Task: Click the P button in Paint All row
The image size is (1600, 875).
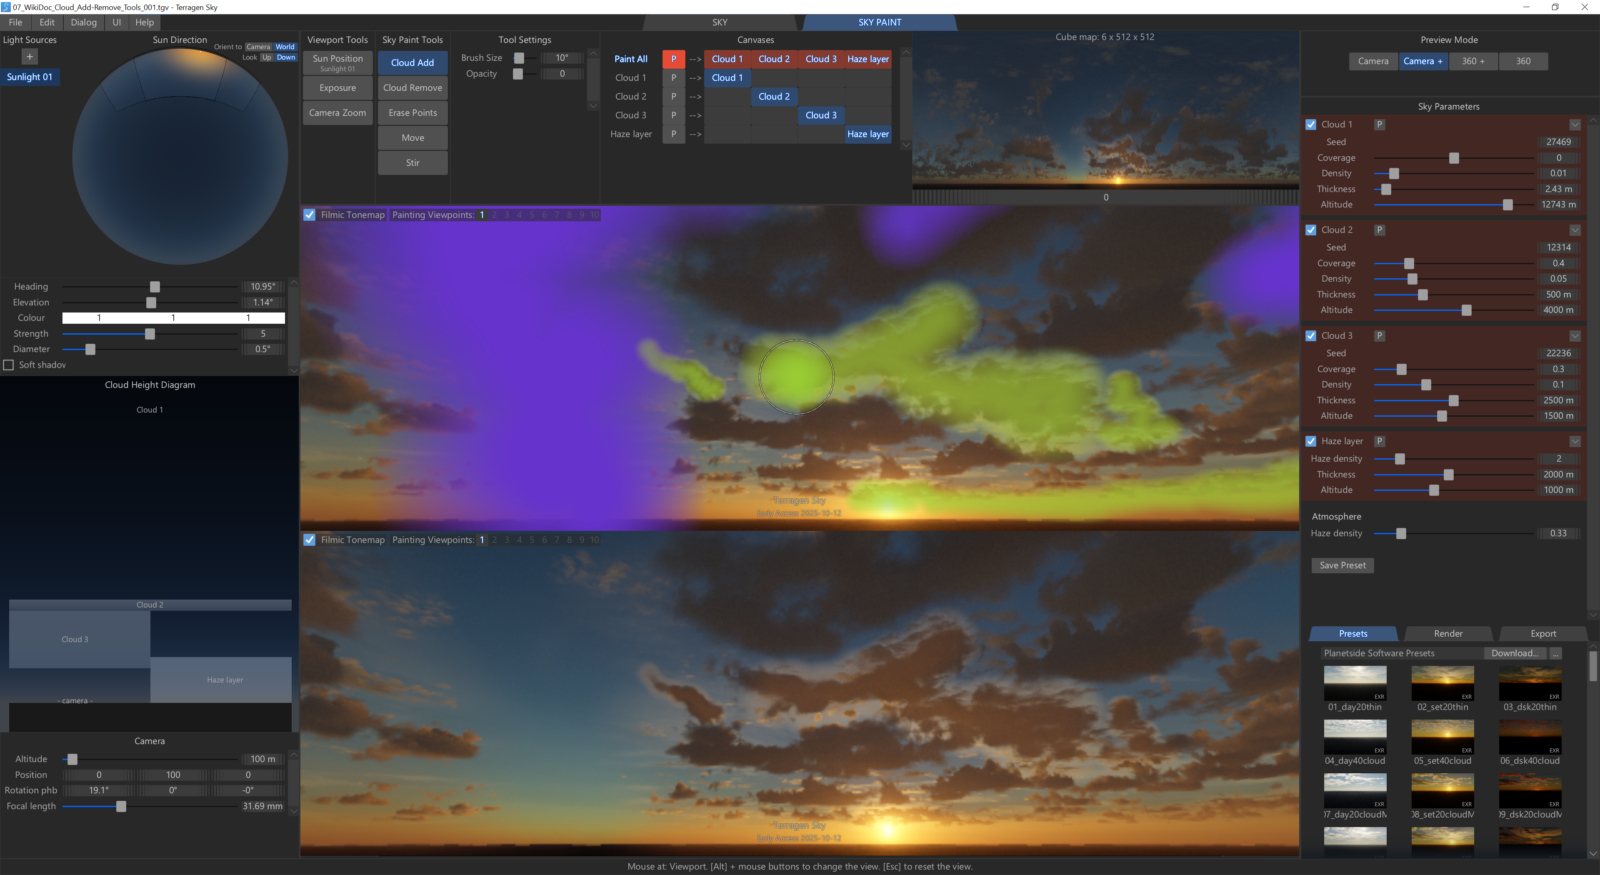Action: tap(673, 59)
